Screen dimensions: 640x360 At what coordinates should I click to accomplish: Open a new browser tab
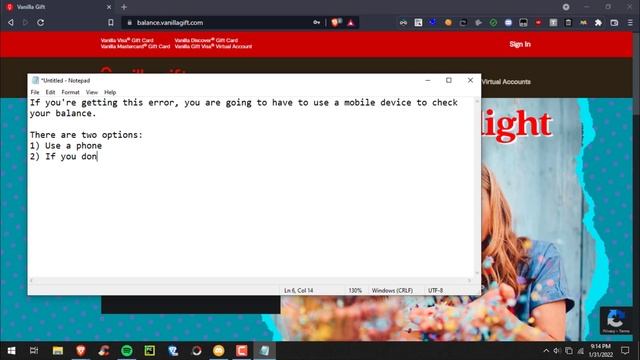pyautogui.click(x=124, y=7)
